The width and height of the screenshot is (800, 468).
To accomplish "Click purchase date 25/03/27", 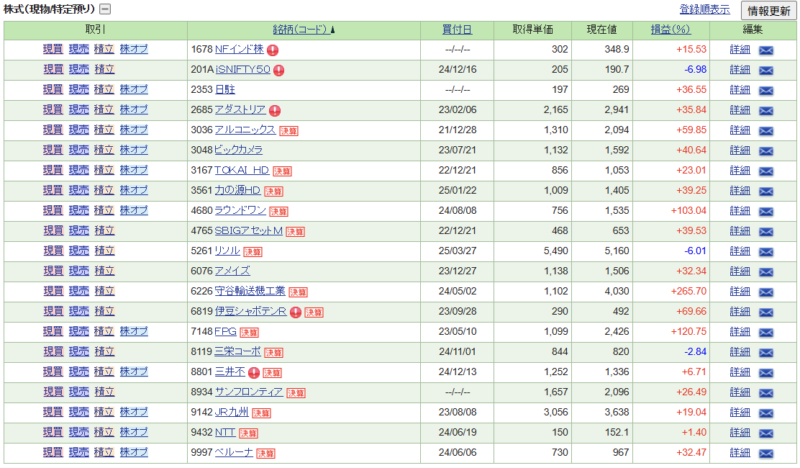I will [457, 251].
